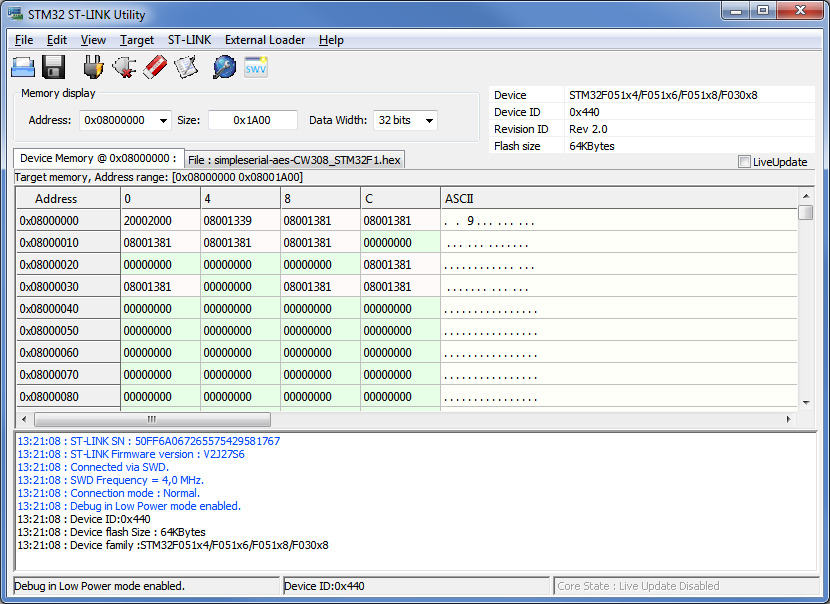Open Program and Verify via notepad icon
830x604 pixels.
186,67
